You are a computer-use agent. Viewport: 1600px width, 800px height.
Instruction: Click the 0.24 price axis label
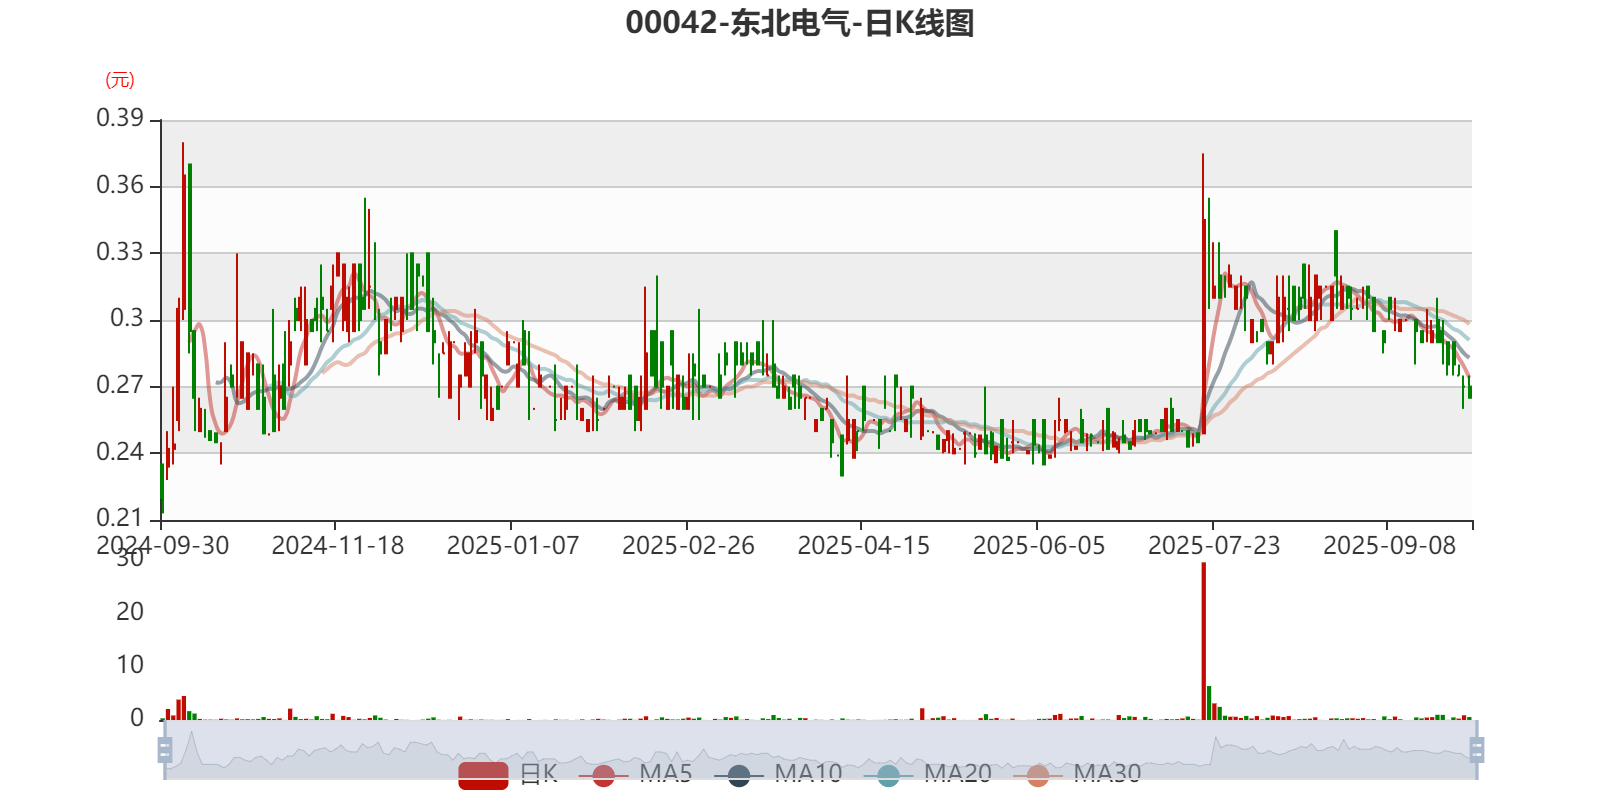click(x=120, y=452)
